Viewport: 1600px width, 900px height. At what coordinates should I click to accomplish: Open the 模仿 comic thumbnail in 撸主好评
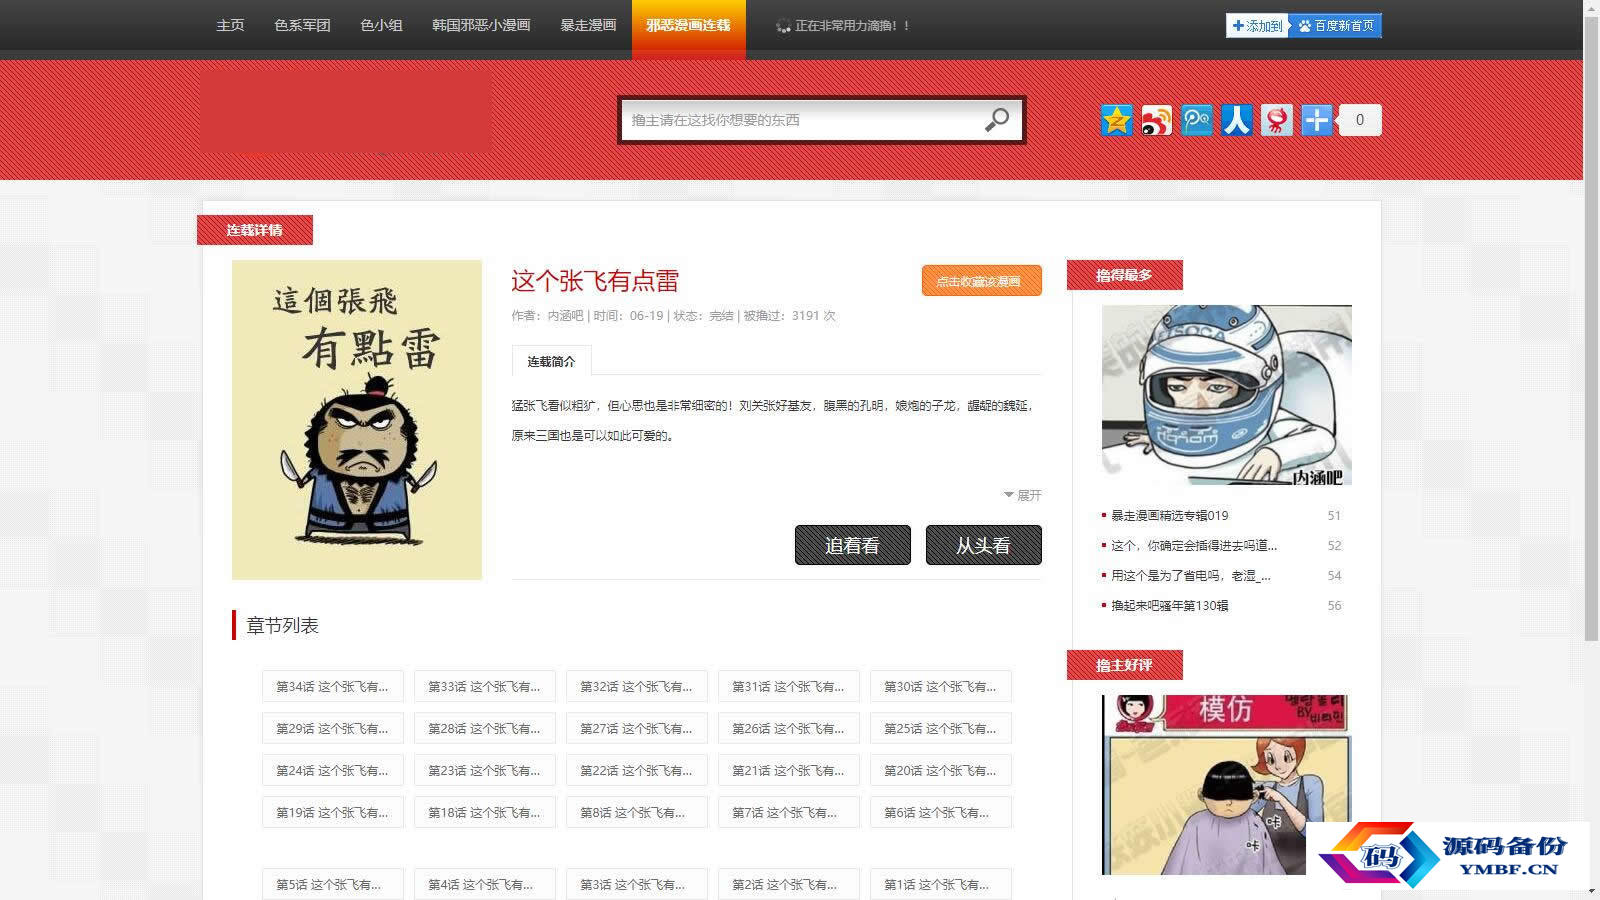(x=1227, y=785)
